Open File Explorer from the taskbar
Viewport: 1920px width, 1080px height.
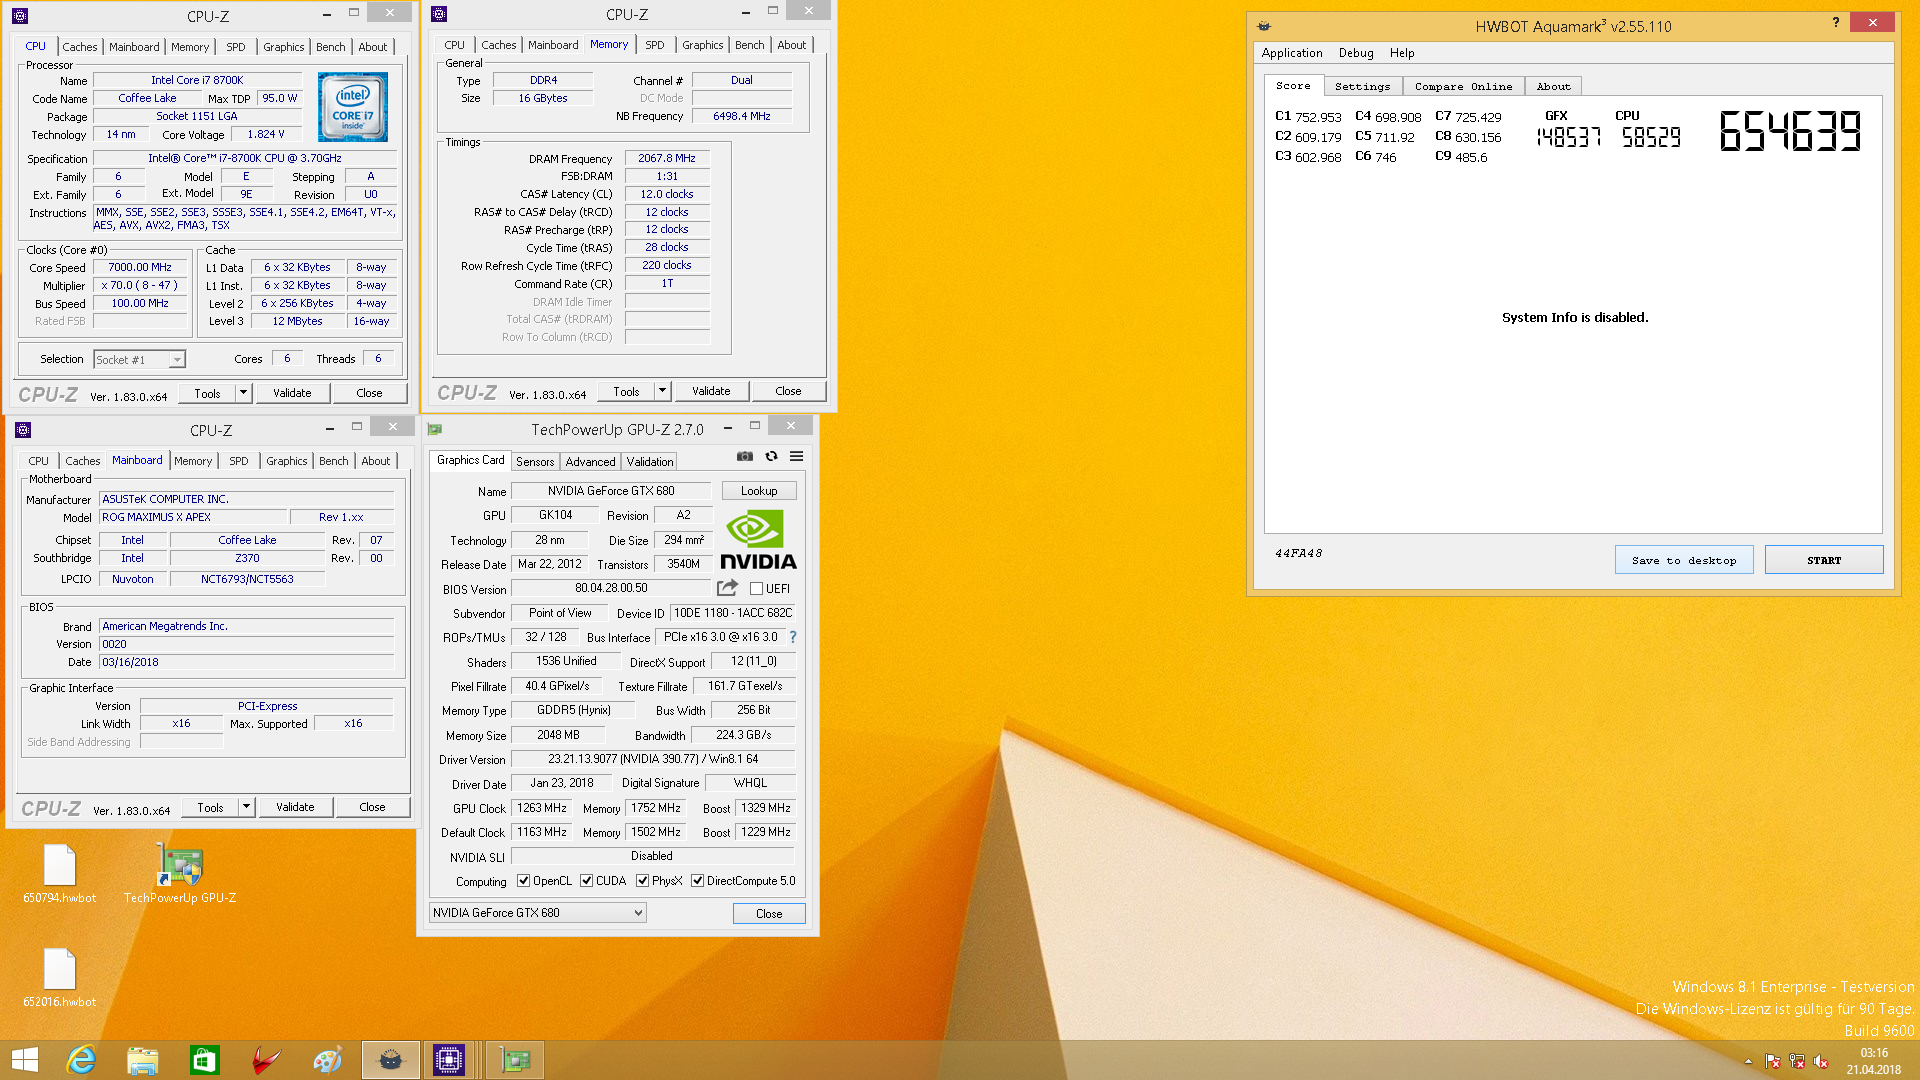click(143, 1060)
